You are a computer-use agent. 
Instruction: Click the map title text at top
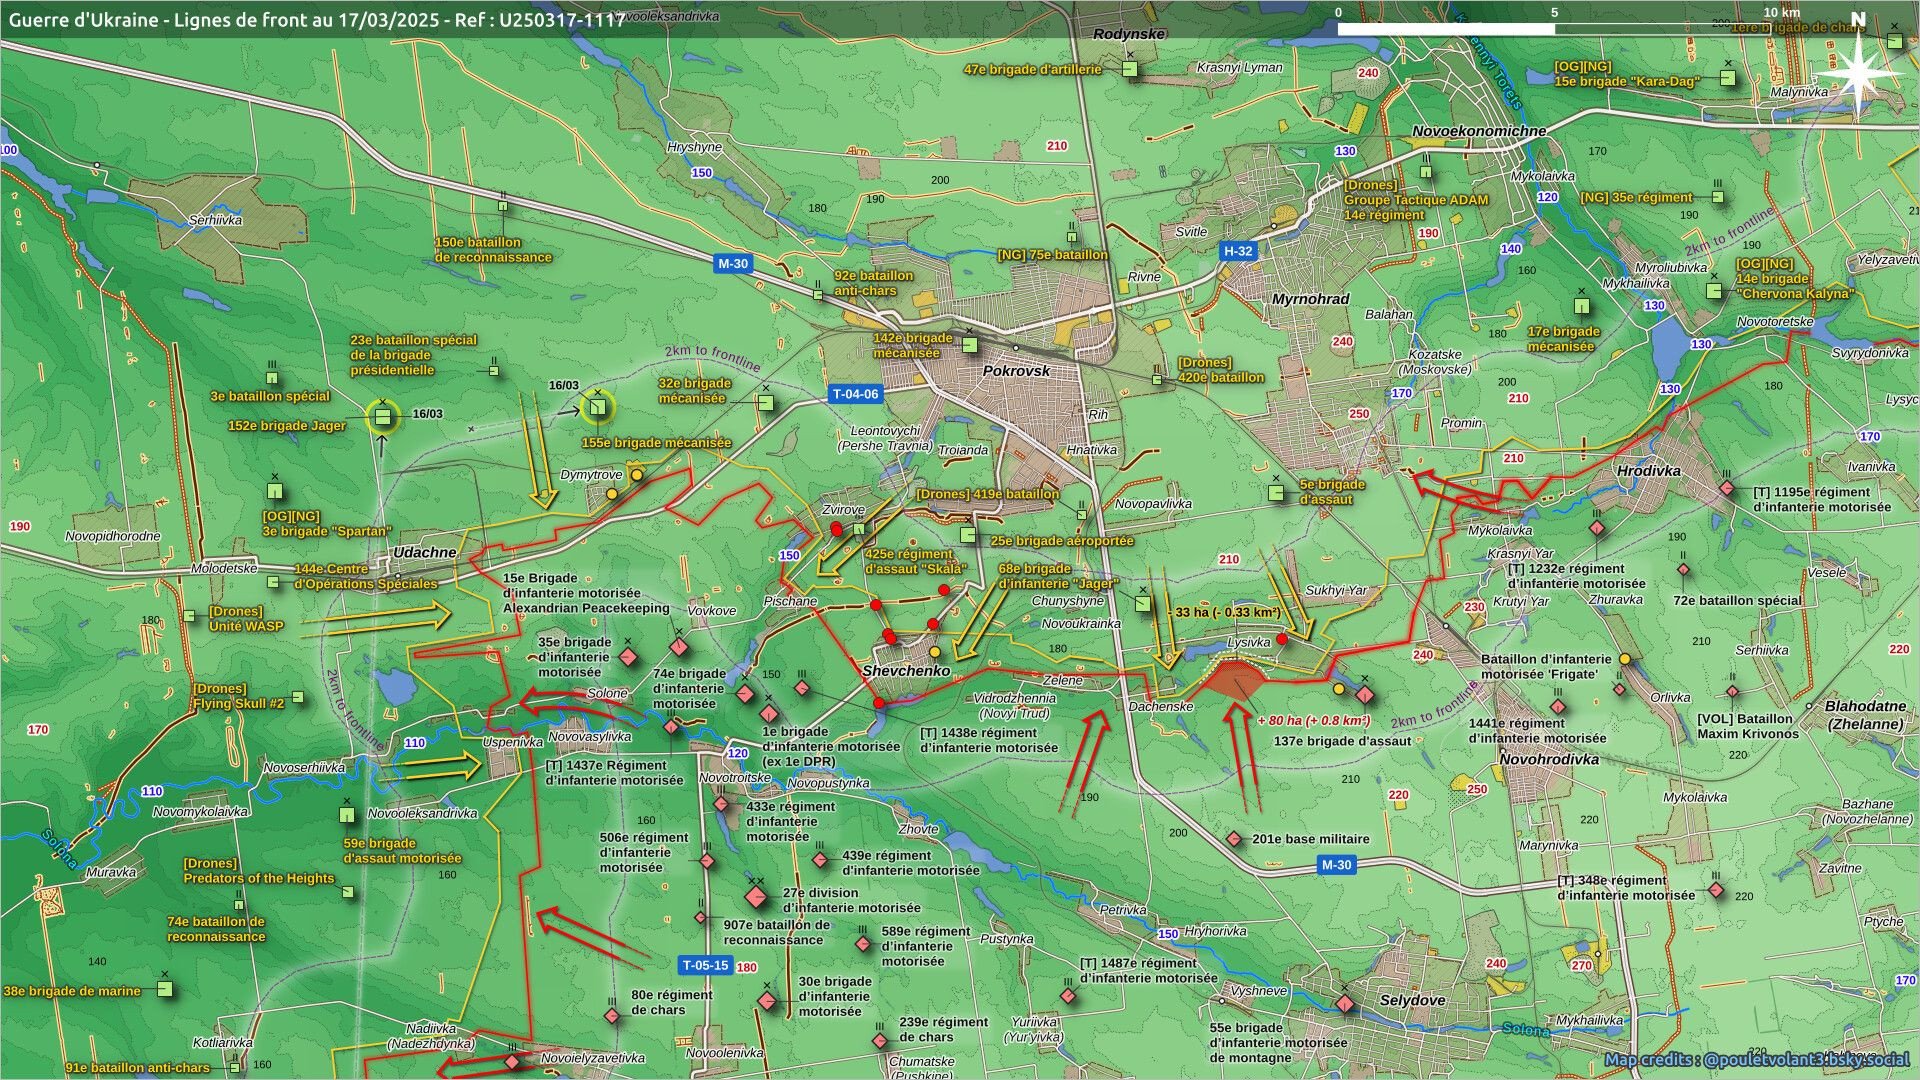coord(317,19)
